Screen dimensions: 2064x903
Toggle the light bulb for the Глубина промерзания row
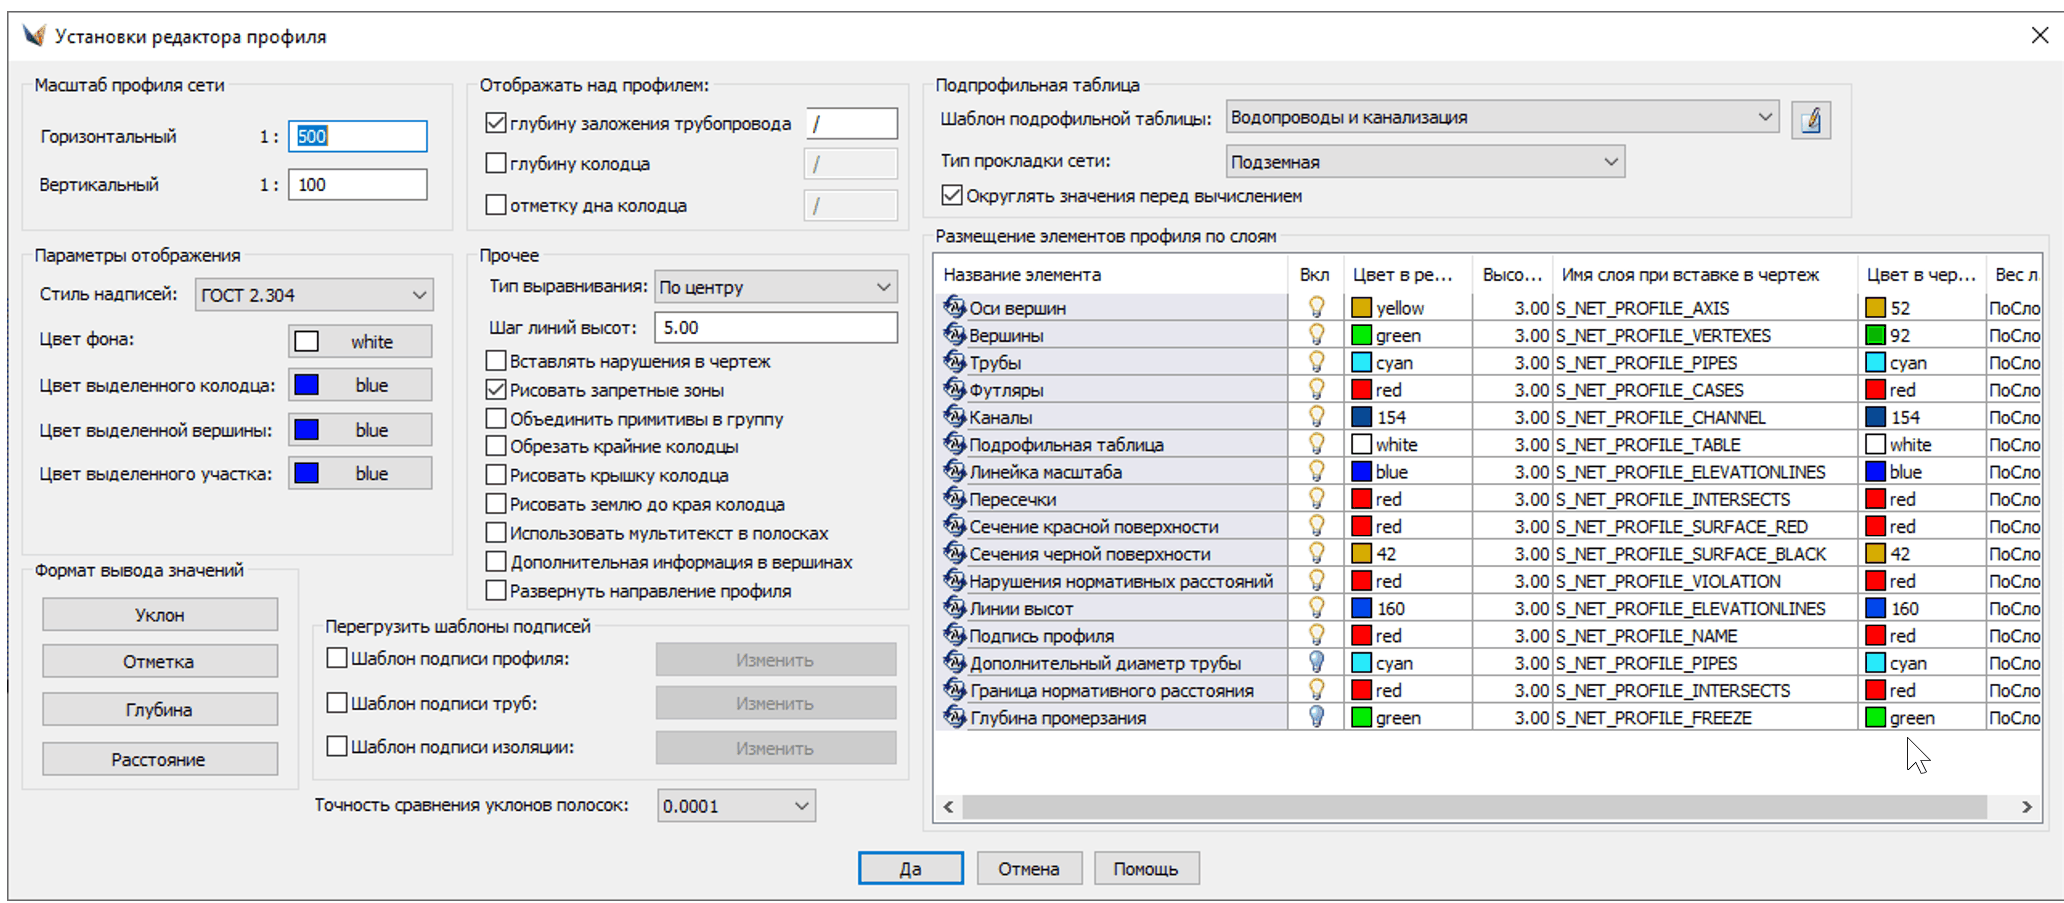(x=1316, y=717)
